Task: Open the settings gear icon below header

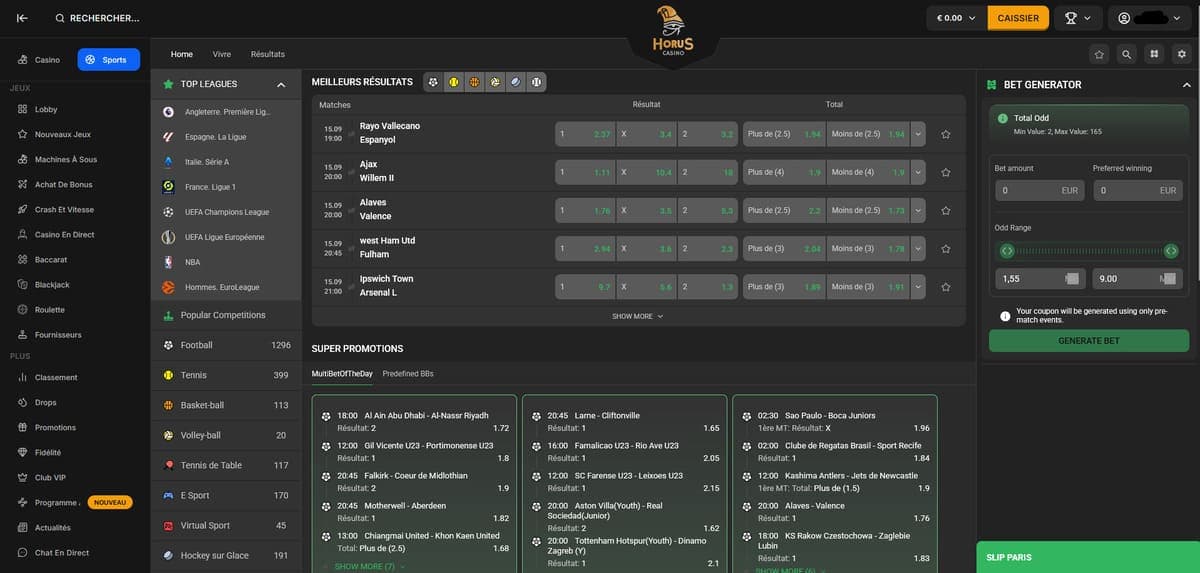Action: pyautogui.click(x=1182, y=54)
